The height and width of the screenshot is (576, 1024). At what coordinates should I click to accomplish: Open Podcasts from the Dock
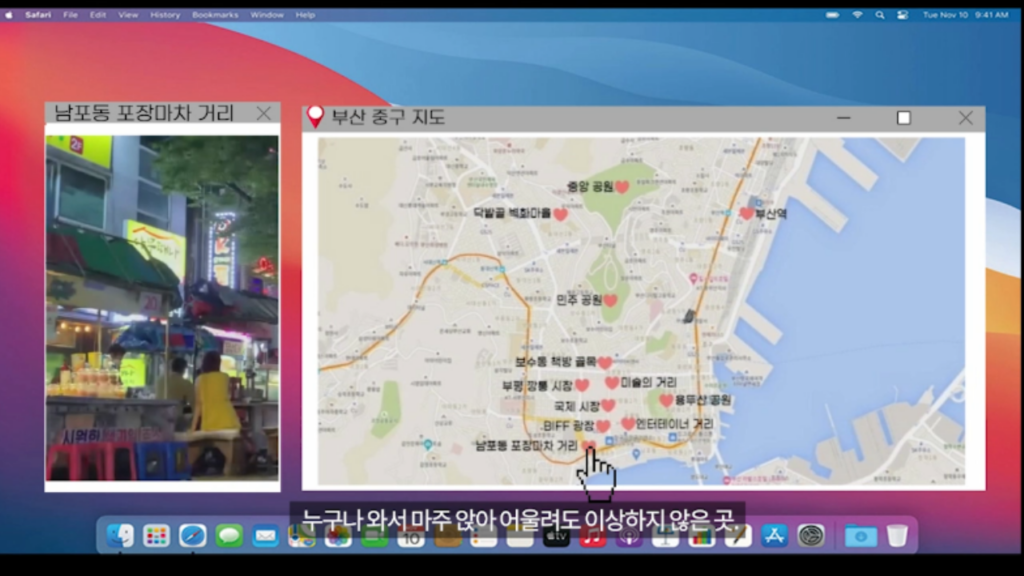point(629,537)
